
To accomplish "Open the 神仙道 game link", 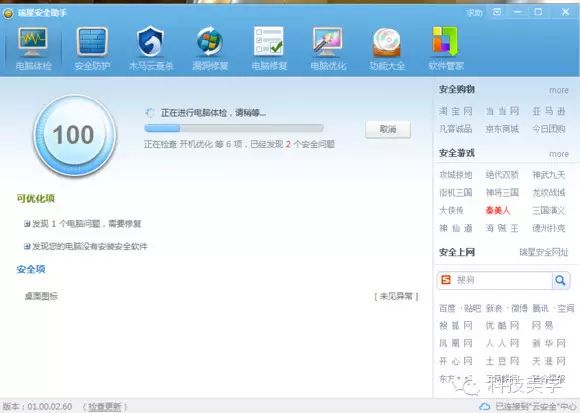I will click(x=456, y=228).
